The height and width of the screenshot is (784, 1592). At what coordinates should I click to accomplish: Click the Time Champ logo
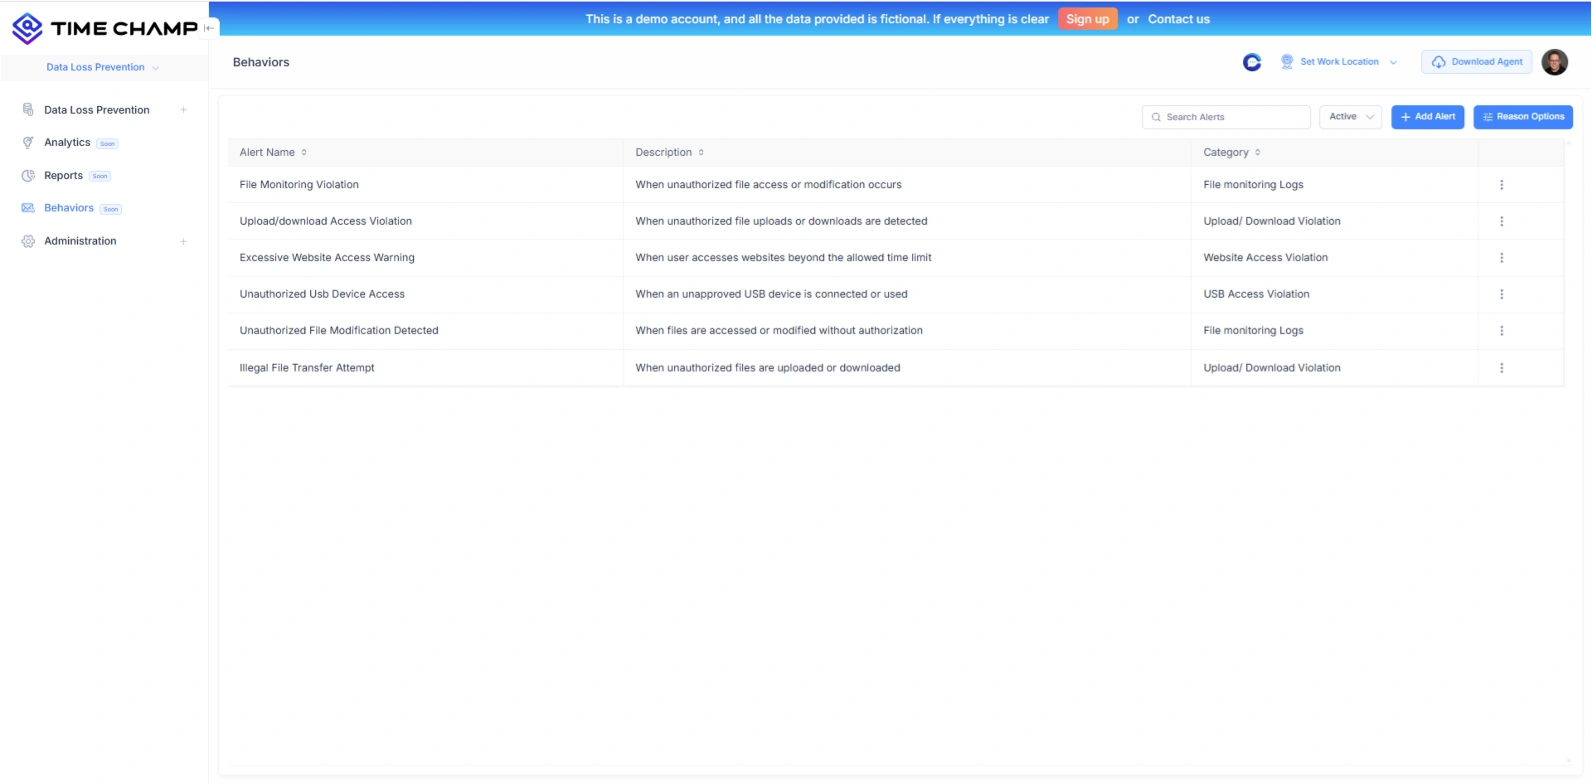coord(104,28)
